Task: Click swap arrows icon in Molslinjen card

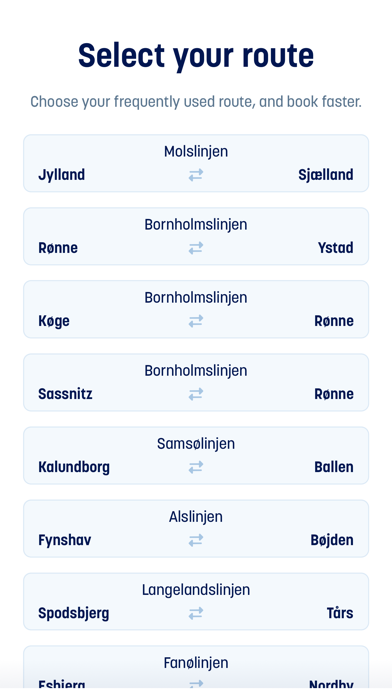Action: 196,175
